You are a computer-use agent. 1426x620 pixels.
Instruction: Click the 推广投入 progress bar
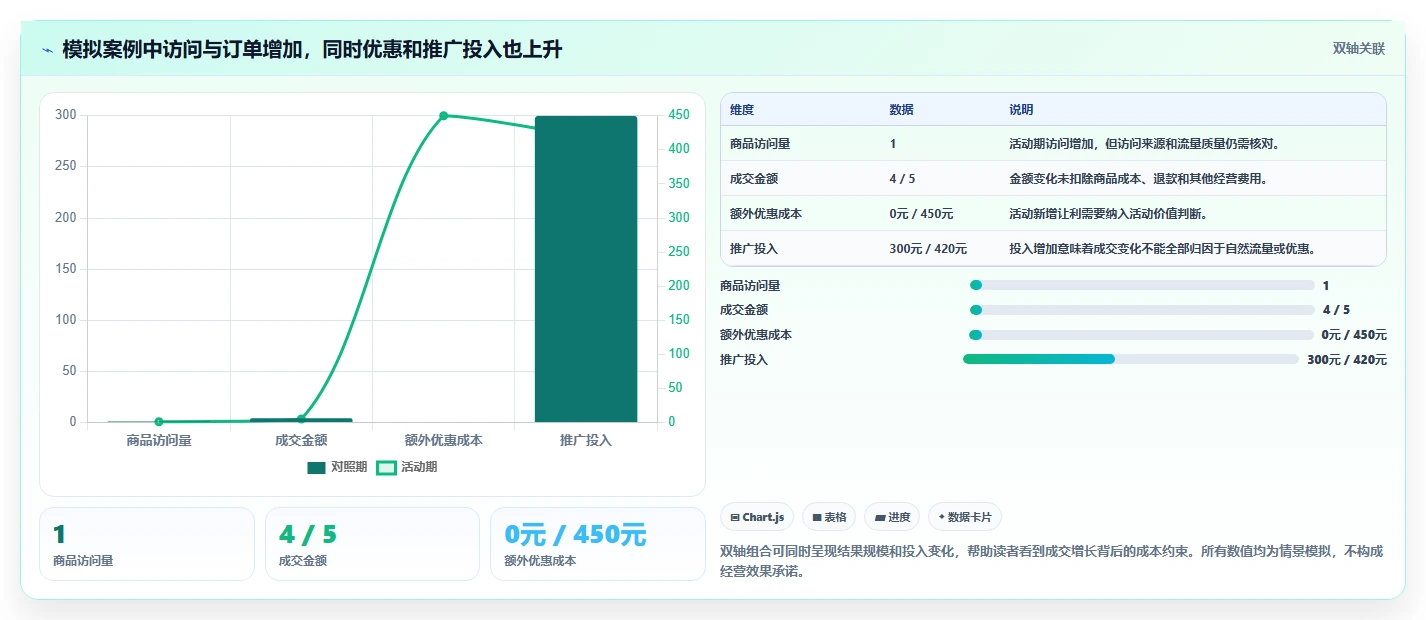[x=1131, y=359]
